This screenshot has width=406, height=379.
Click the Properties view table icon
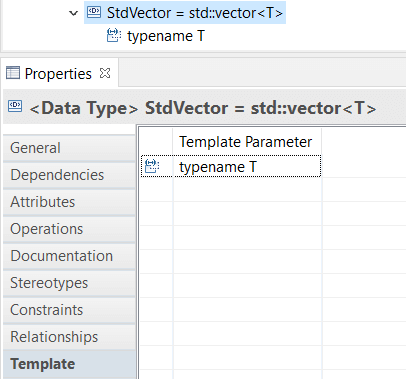[x=13, y=73]
